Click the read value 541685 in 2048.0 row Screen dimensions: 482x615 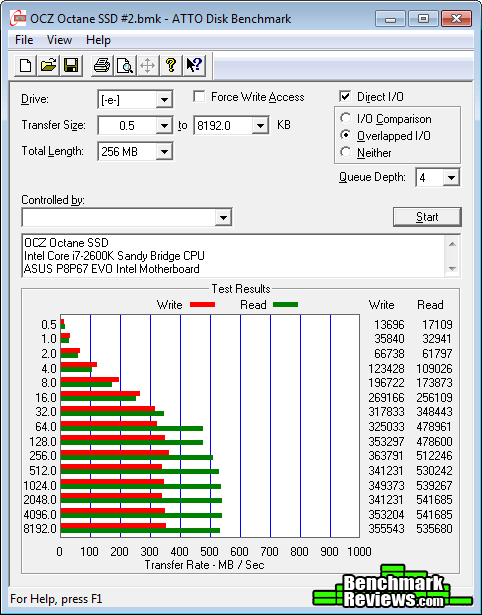tap(434, 500)
